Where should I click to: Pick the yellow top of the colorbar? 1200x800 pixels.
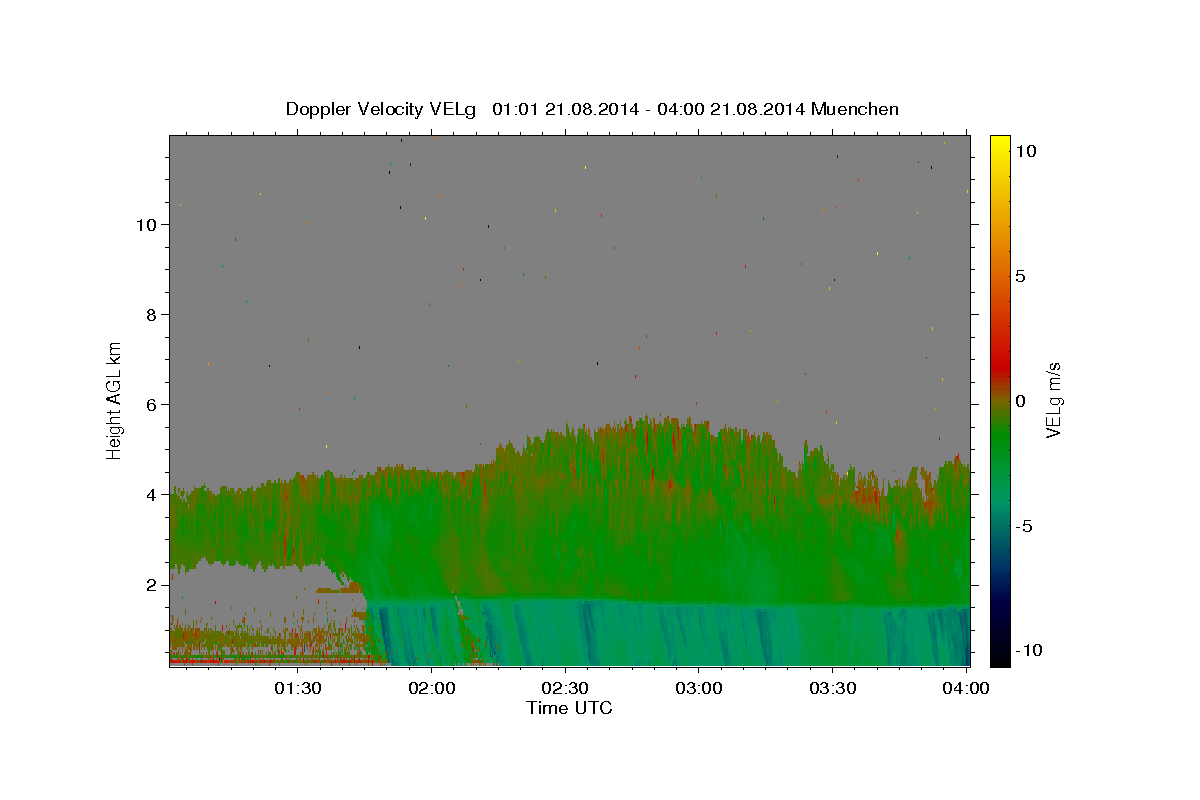1000,142
